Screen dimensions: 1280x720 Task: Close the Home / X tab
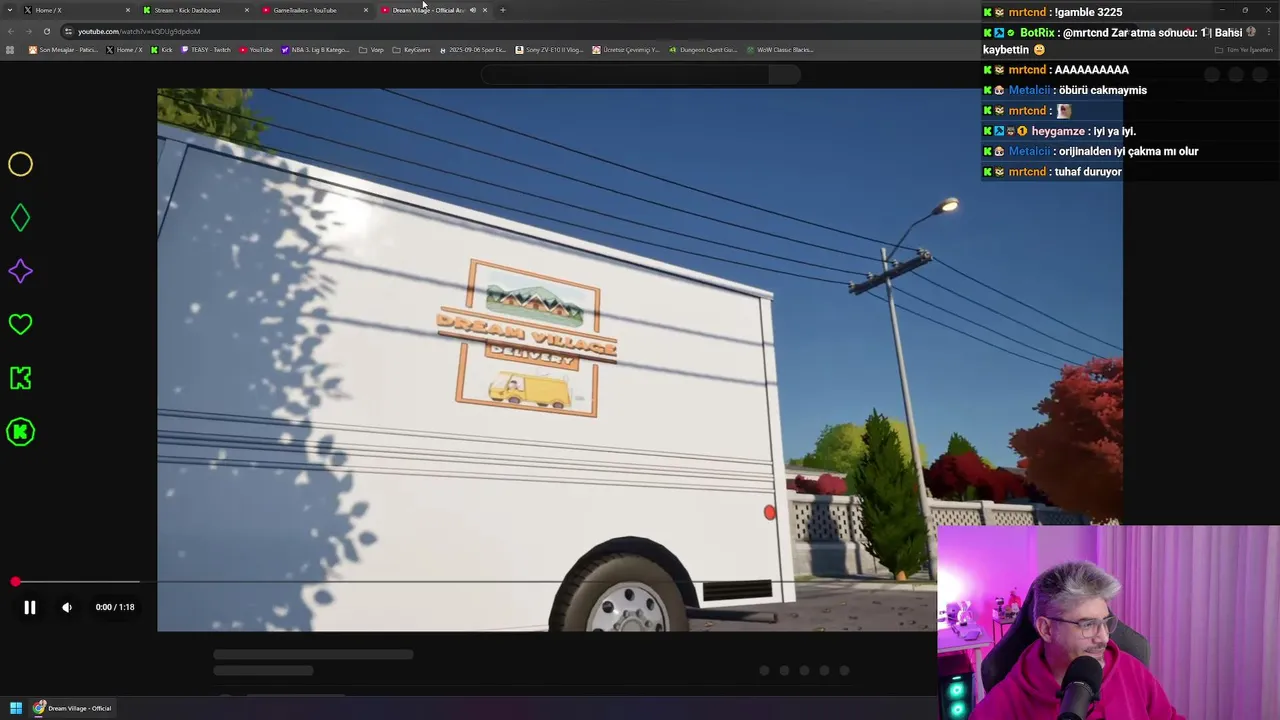[x=128, y=10]
